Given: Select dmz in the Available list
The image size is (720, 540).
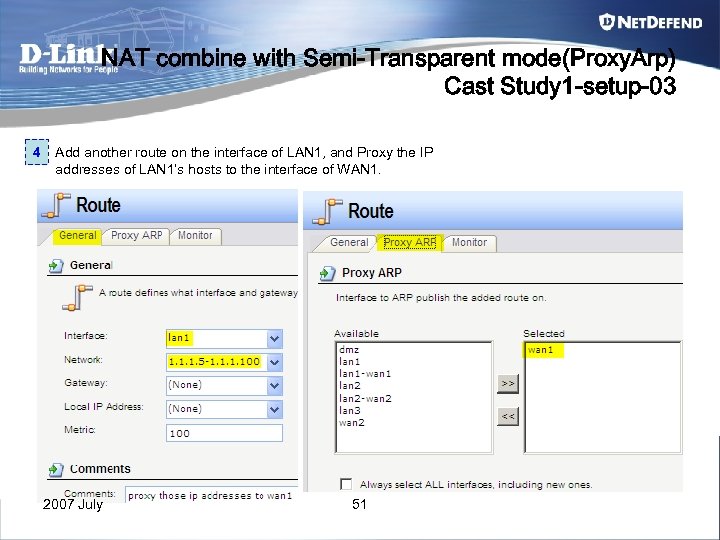Looking at the screenshot, I should click(349, 350).
